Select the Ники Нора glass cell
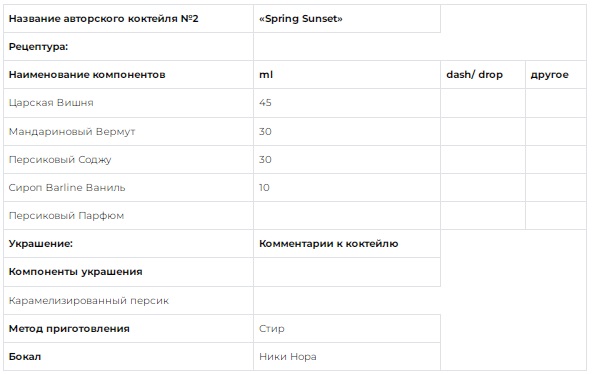 click(x=347, y=356)
